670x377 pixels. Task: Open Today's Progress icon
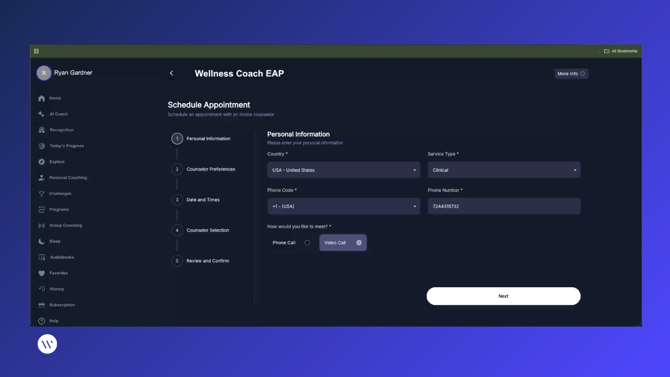41,146
